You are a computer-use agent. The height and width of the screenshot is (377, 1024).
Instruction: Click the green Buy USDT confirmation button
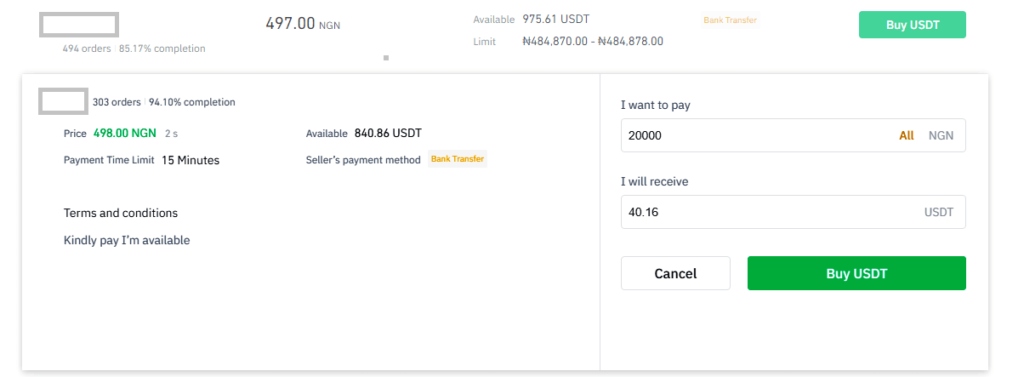(856, 273)
